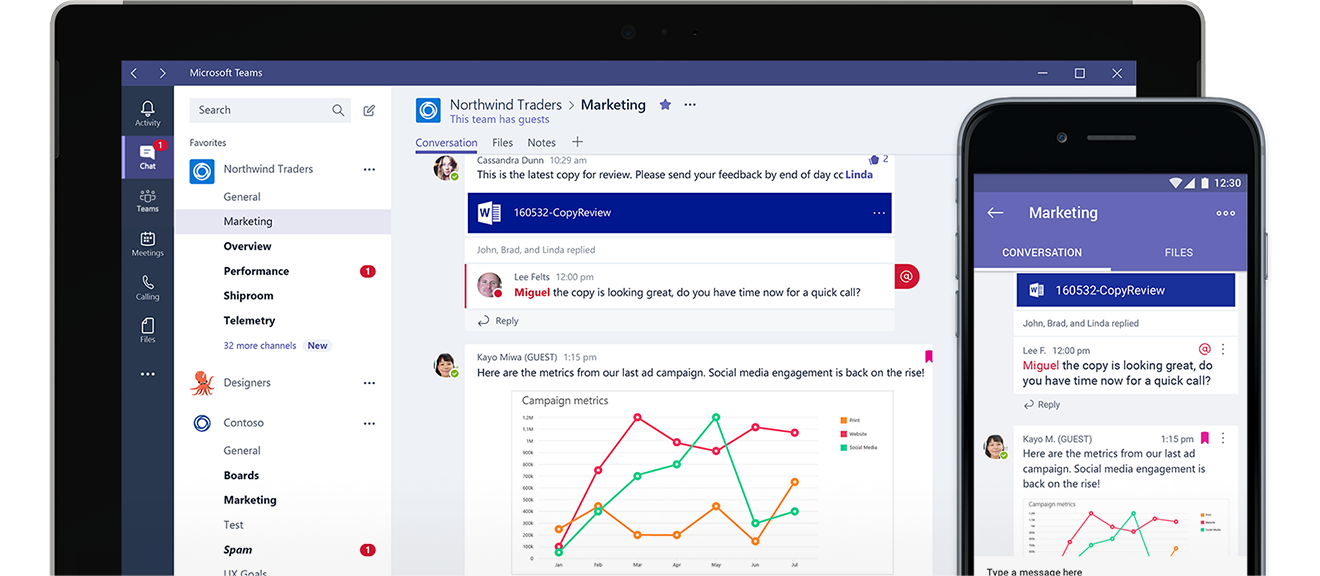Open Chat in the left rail

pyautogui.click(x=148, y=156)
